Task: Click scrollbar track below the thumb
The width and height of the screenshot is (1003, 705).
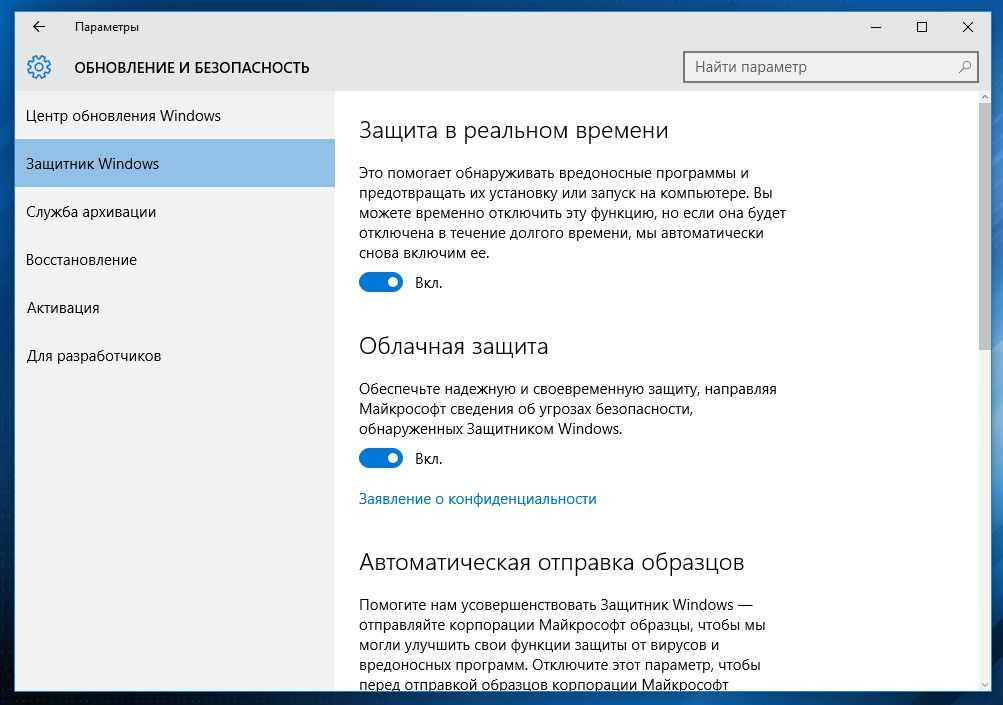Action: coord(984,520)
